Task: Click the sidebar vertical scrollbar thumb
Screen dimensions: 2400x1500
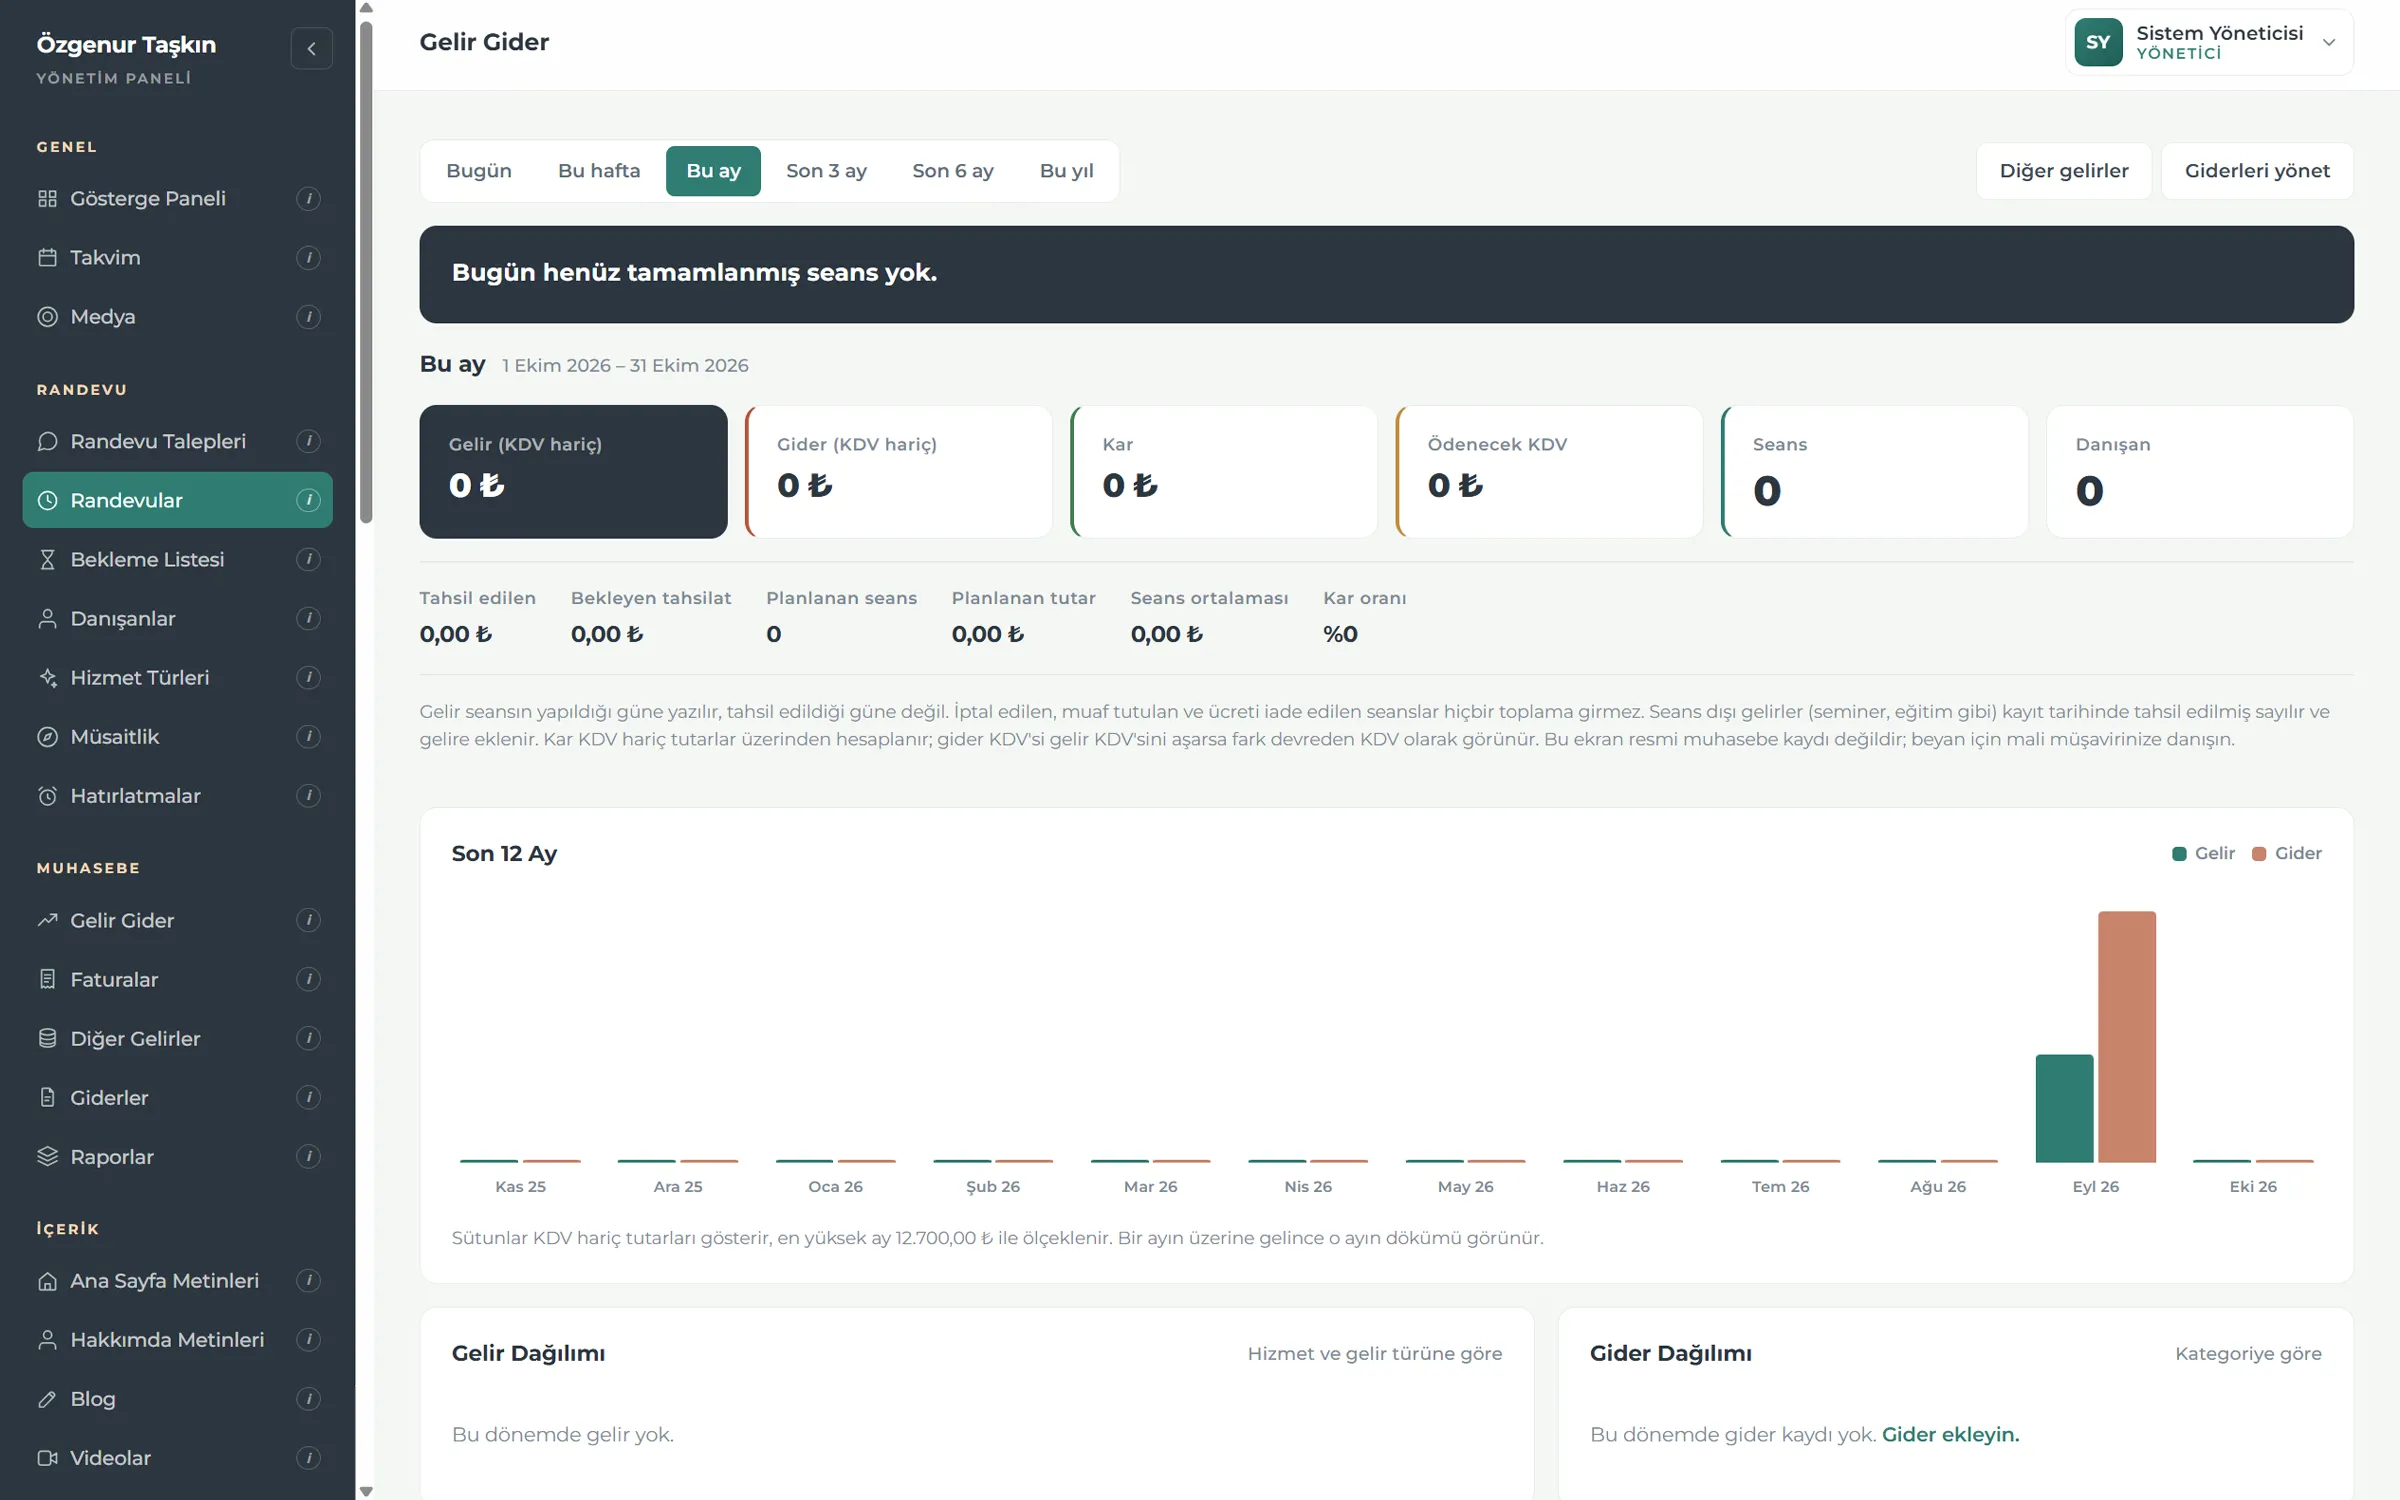Action: 366,270
